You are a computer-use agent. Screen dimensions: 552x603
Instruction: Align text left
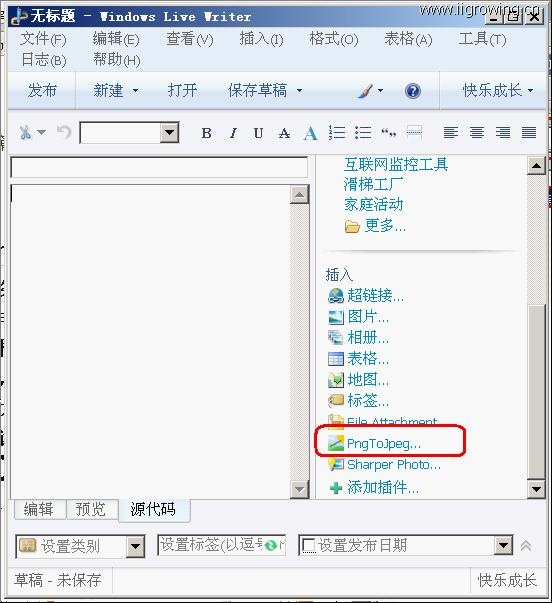click(x=451, y=132)
